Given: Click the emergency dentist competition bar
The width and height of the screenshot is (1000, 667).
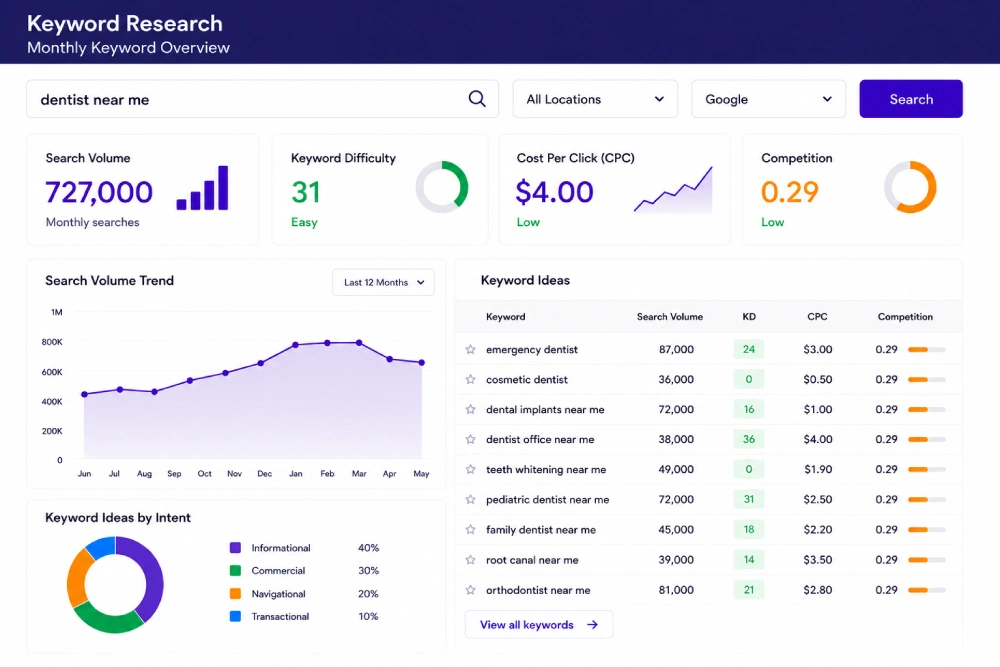Looking at the screenshot, I should pyautogui.click(x=927, y=349).
